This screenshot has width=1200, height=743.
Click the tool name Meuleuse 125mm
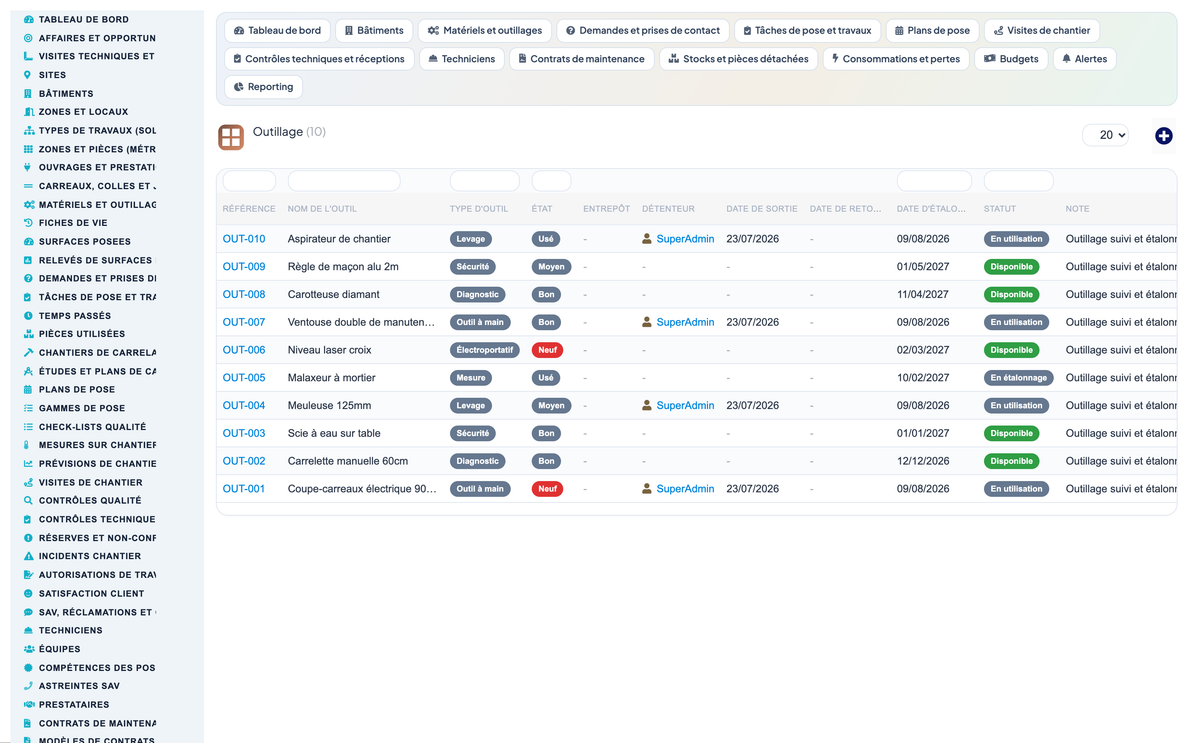coord(329,405)
